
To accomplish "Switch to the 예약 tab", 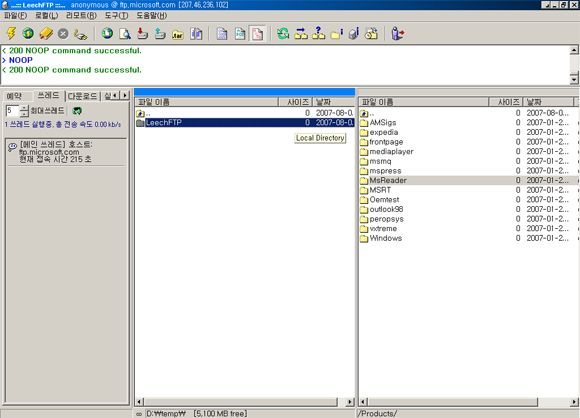I will click(x=14, y=96).
